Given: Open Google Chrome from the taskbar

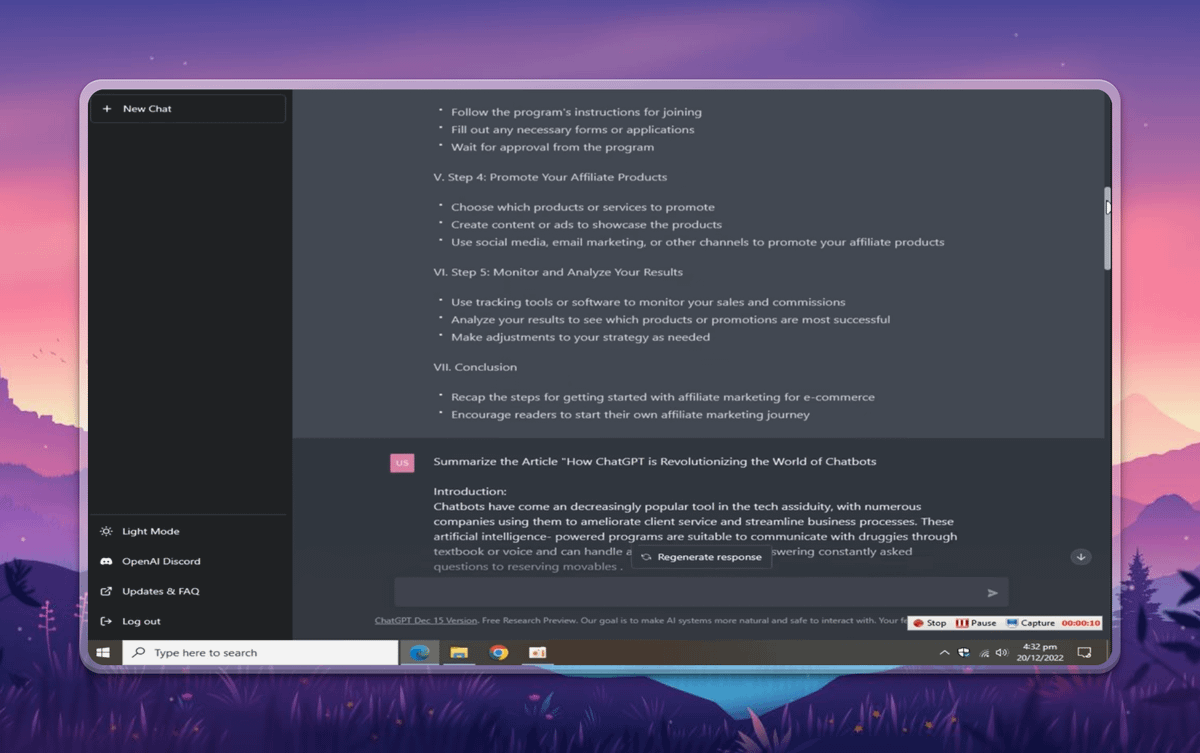Looking at the screenshot, I should (x=498, y=653).
